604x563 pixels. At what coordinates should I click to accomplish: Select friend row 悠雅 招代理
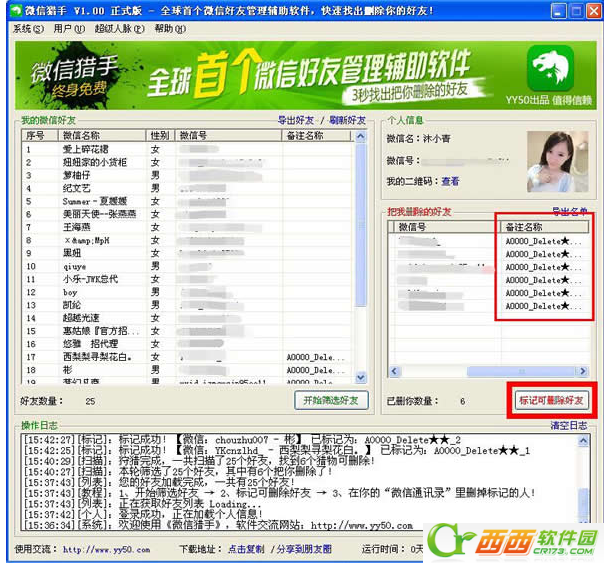188,344
